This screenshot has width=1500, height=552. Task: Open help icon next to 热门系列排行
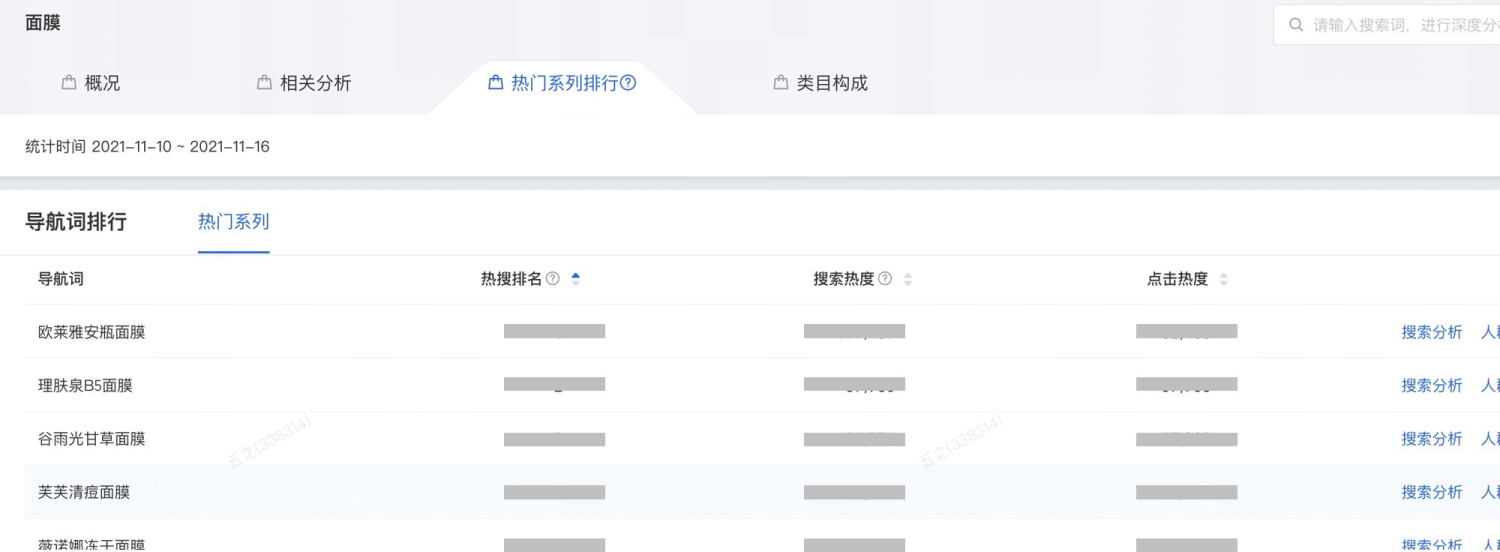628,83
